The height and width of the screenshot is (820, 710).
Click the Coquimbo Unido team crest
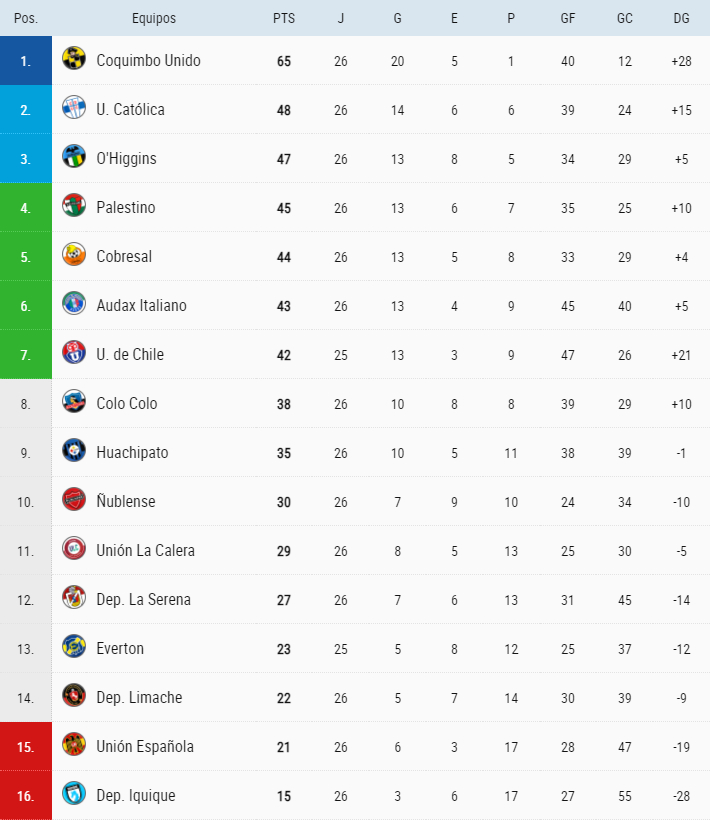tap(73, 58)
